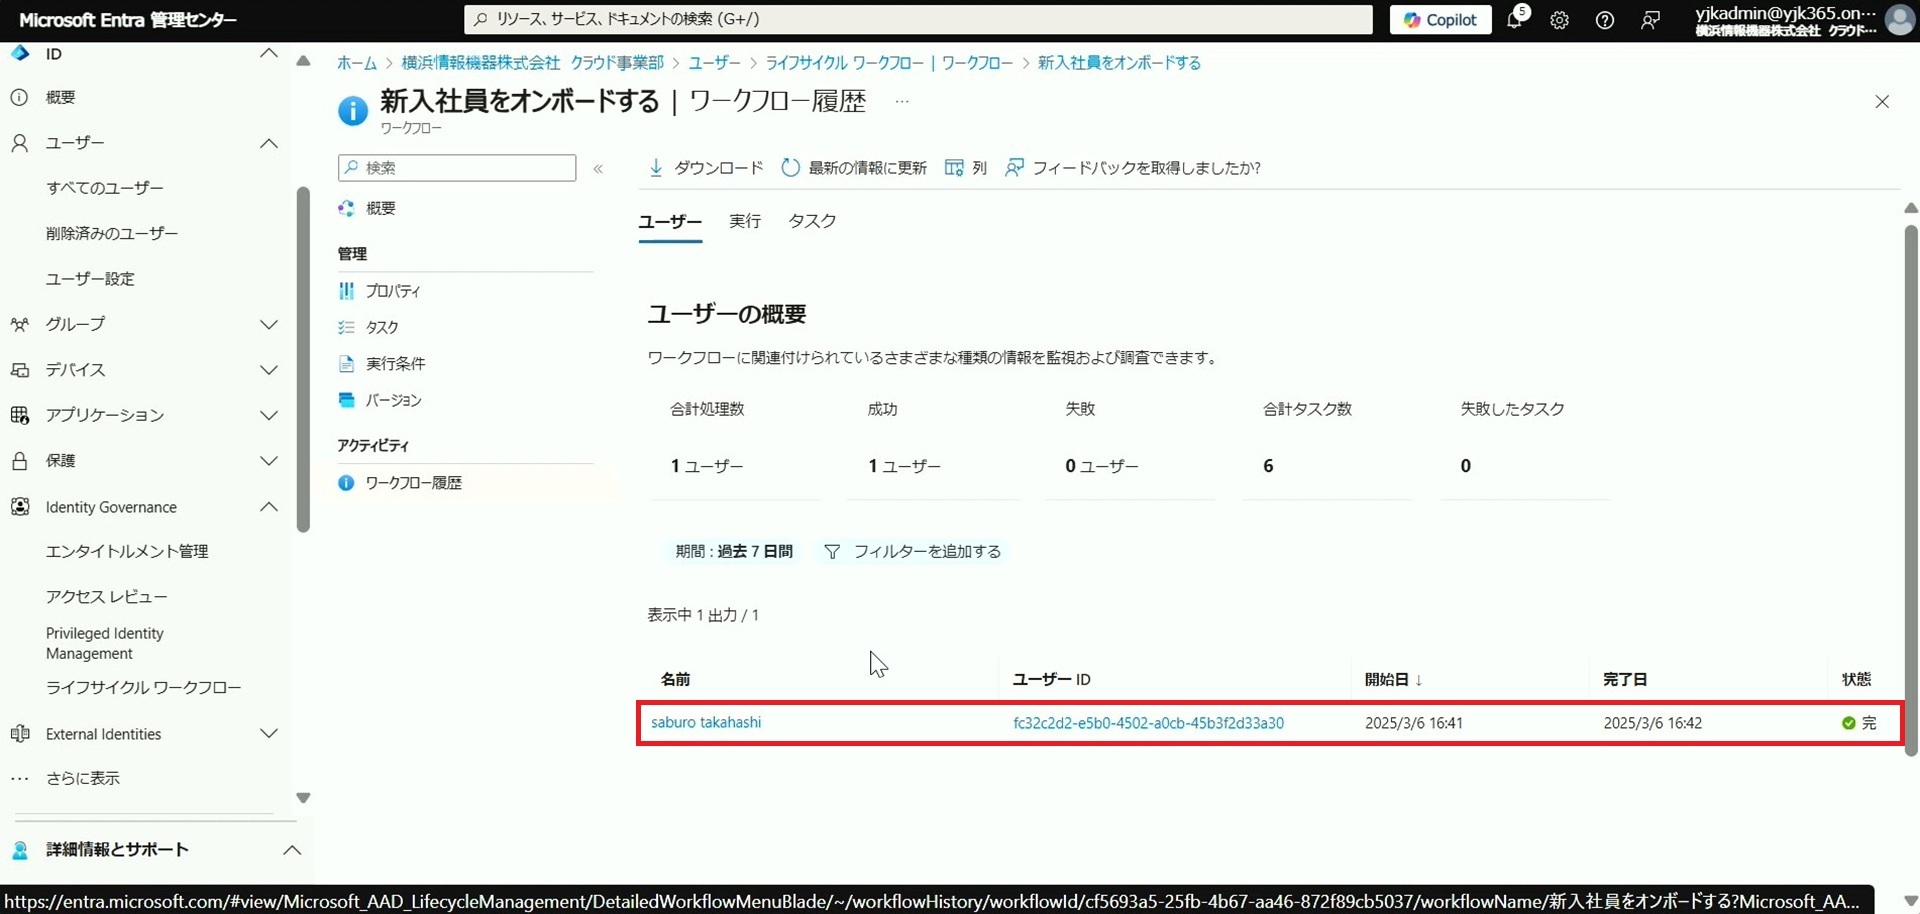1920x914 pixels.
Task: Collapse the workflow menu with double chevron
Action: pos(598,169)
